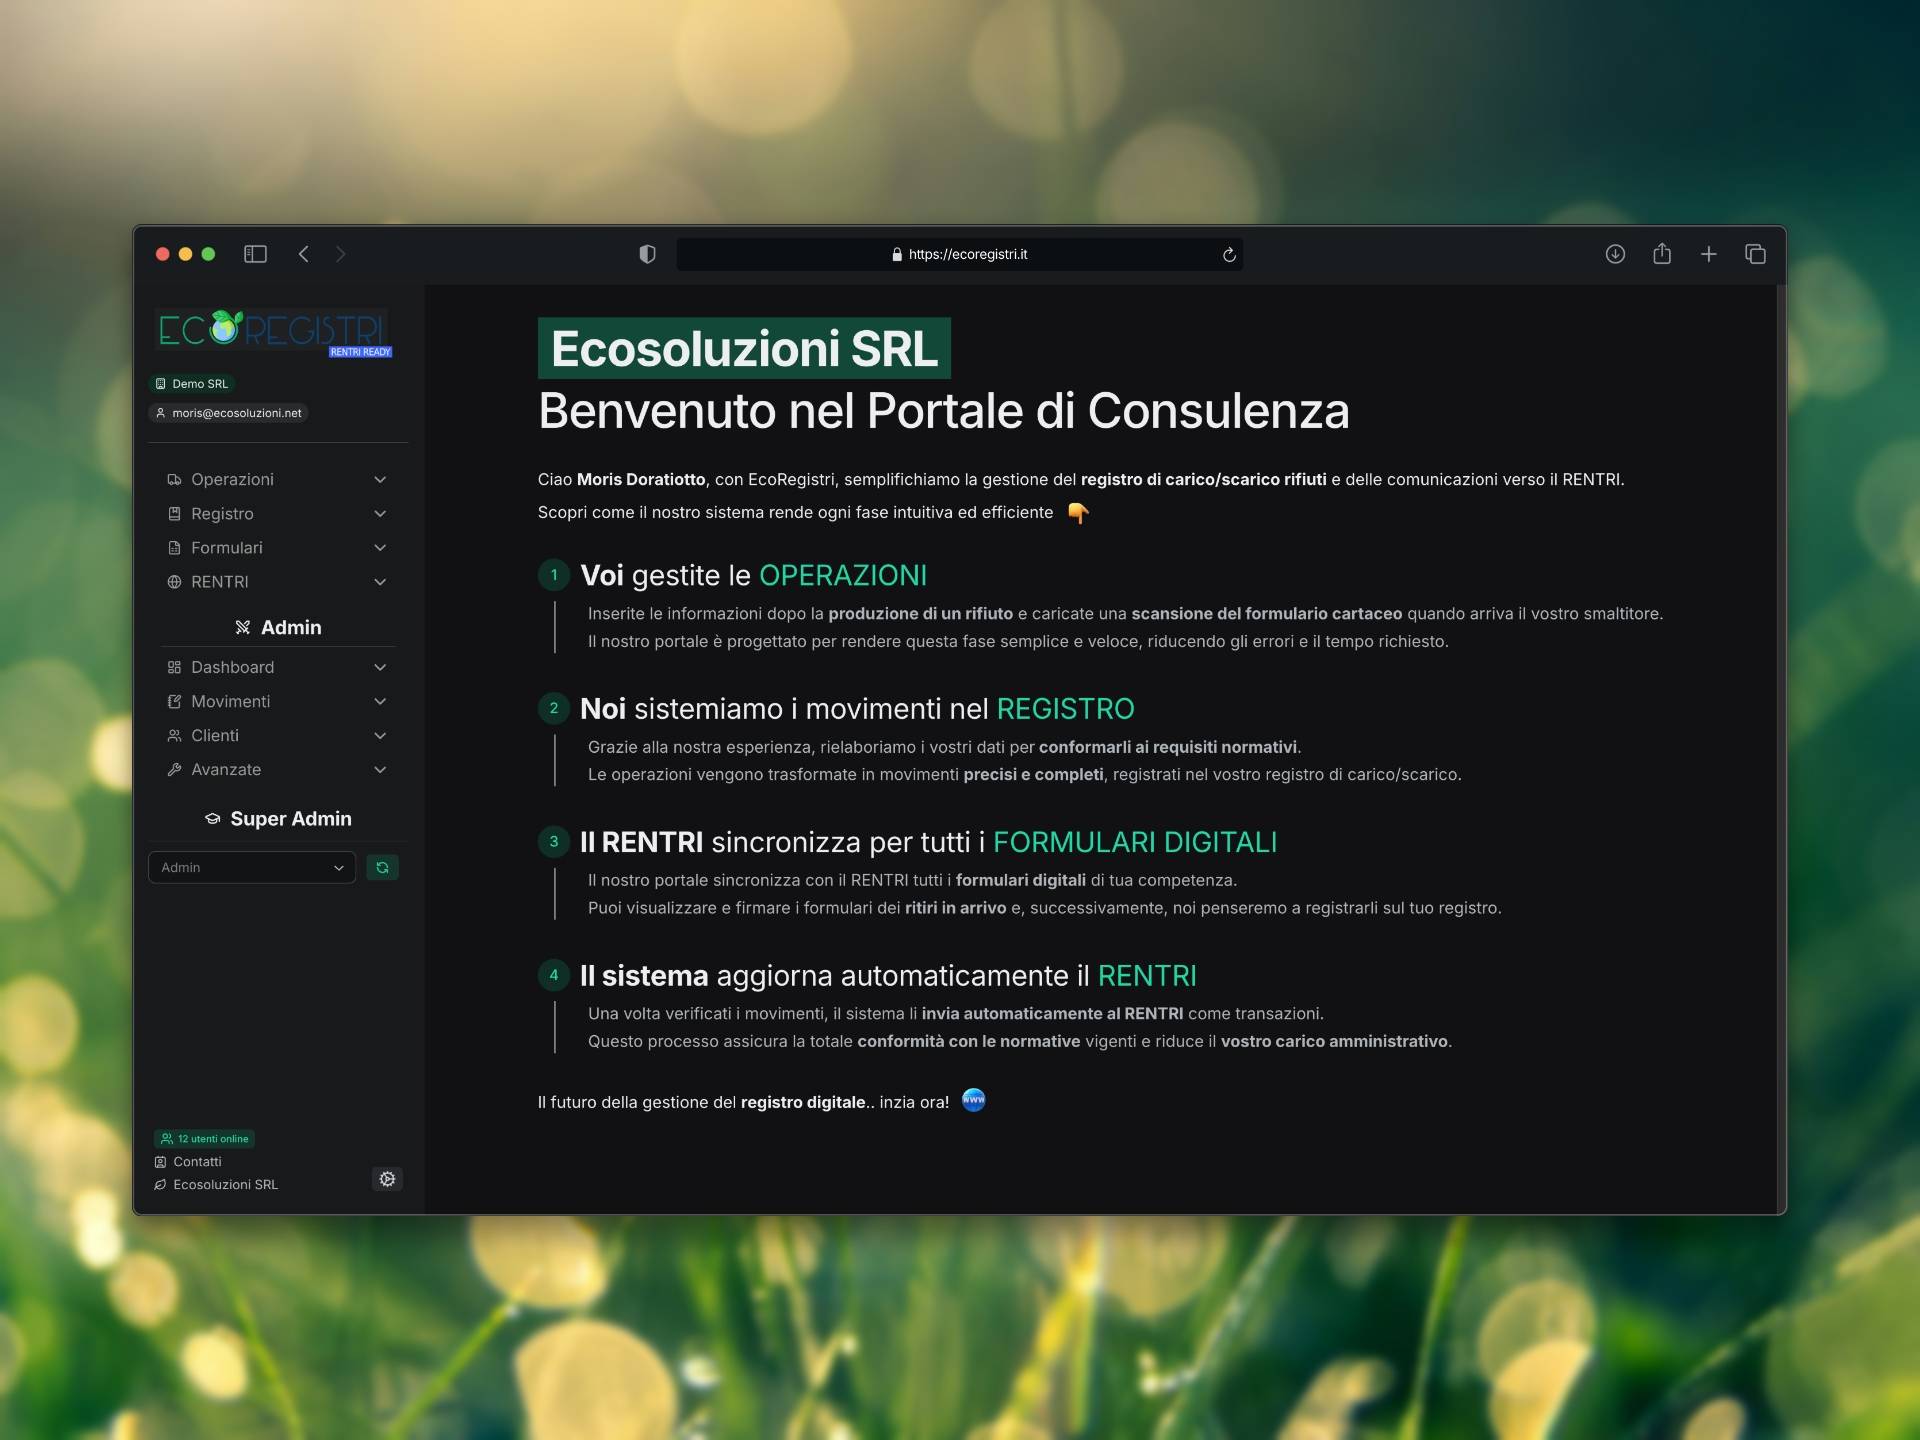
Task: Click the browser share icon
Action: (1662, 253)
